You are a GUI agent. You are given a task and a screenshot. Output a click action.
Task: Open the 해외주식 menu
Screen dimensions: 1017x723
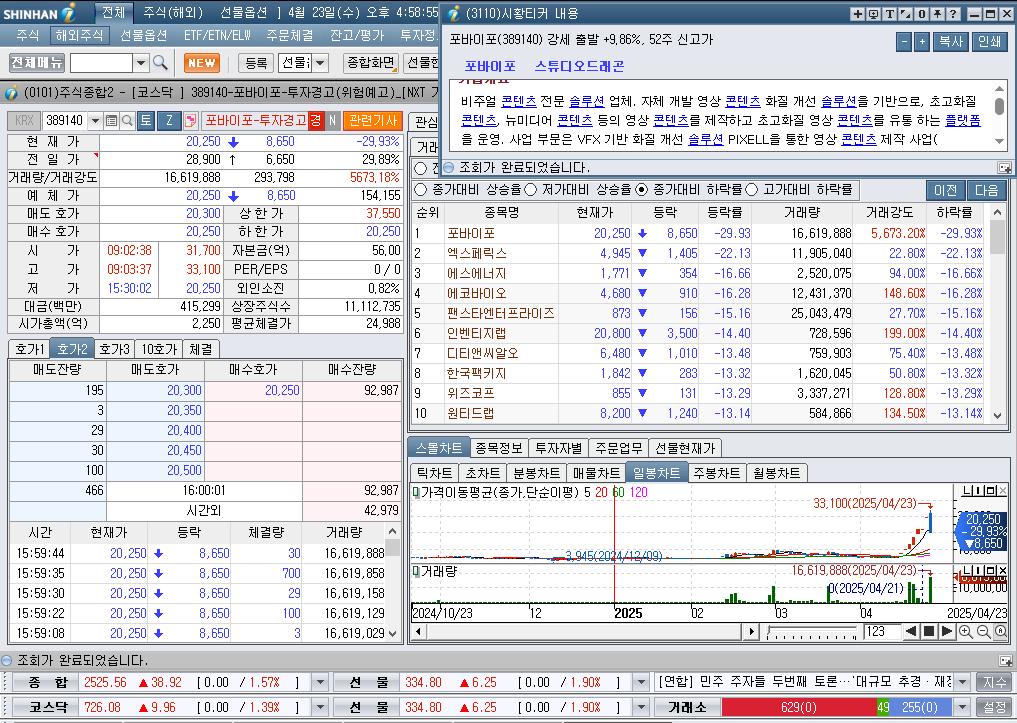pos(79,35)
